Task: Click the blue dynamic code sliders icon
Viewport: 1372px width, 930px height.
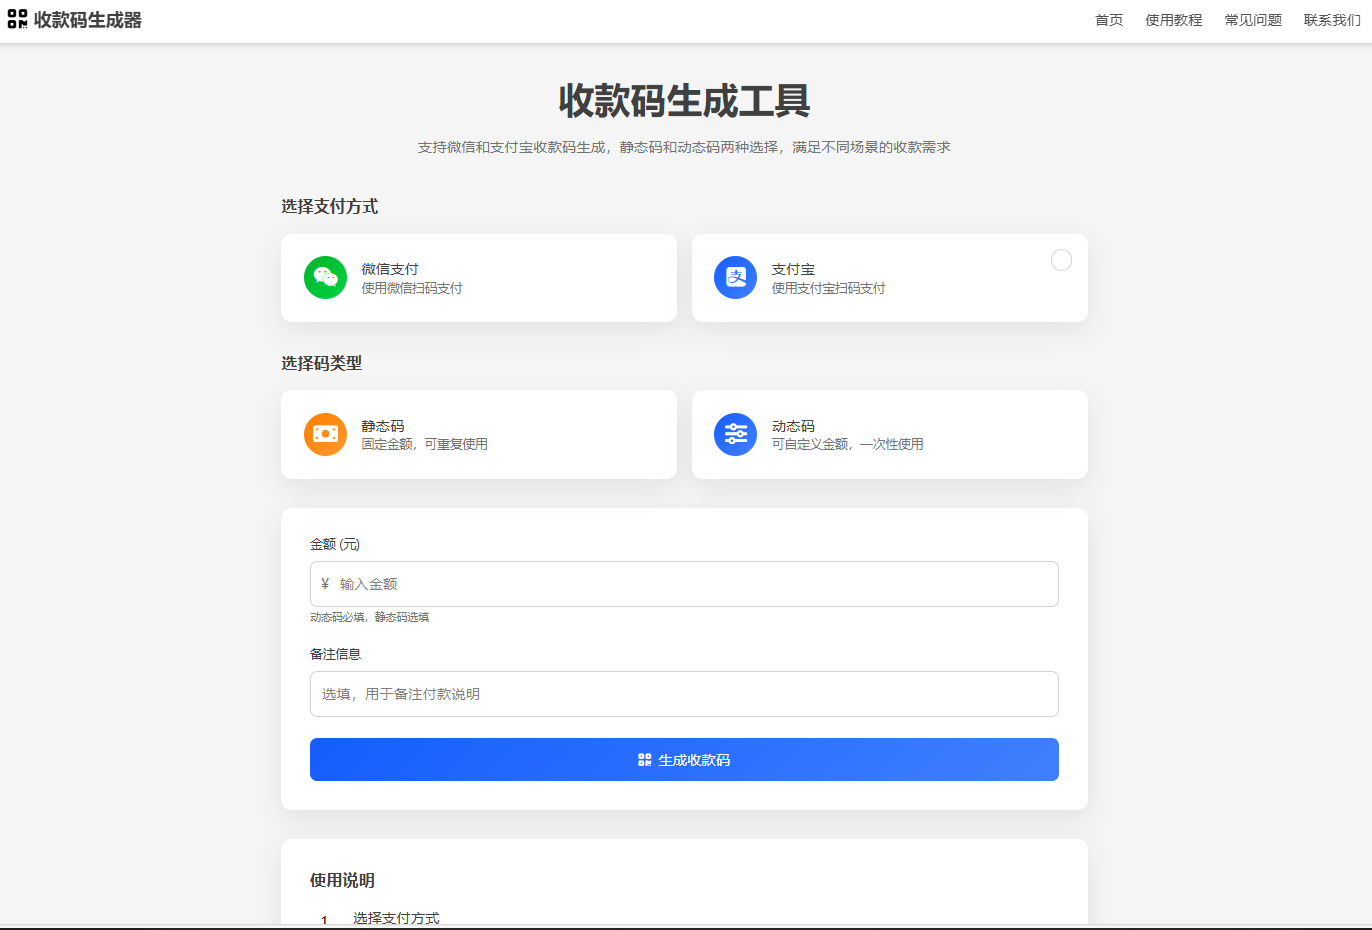Action: tap(735, 434)
